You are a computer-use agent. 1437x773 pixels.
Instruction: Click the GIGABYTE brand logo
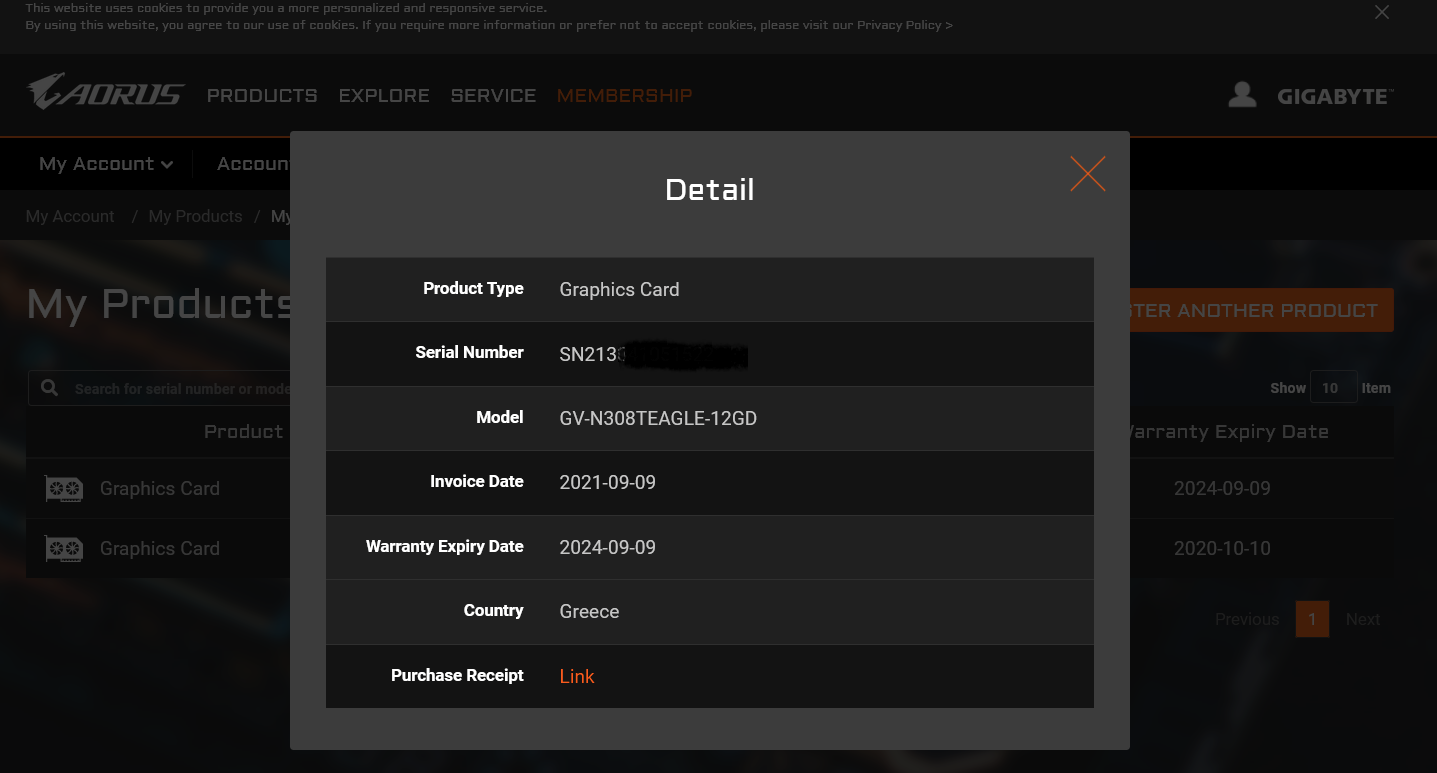point(1335,97)
